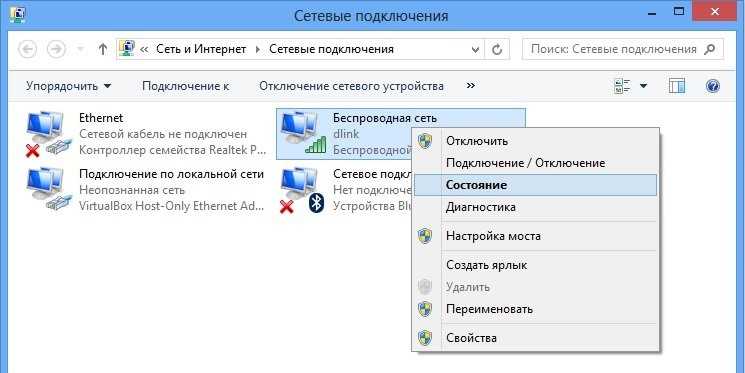The width and height of the screenshot is (745, 373).
Task: Go up one folder level
Action: tap(102, 49)
